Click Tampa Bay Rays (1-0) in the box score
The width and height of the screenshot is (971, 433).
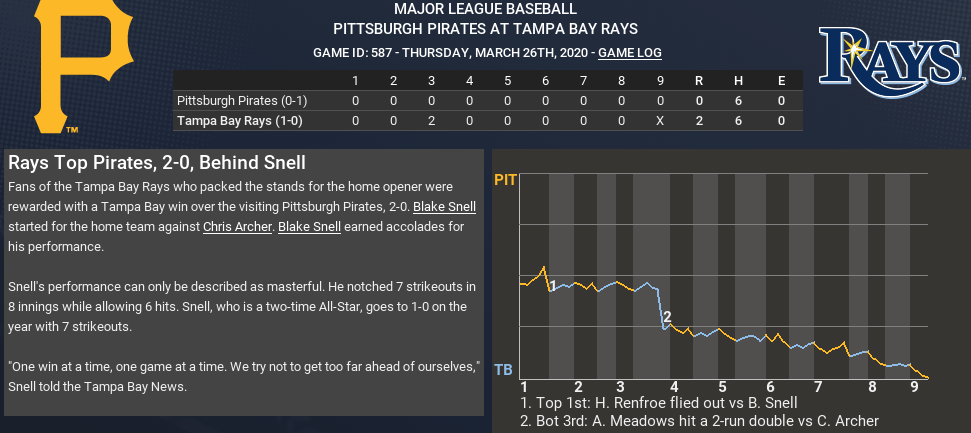coord(240,122)
